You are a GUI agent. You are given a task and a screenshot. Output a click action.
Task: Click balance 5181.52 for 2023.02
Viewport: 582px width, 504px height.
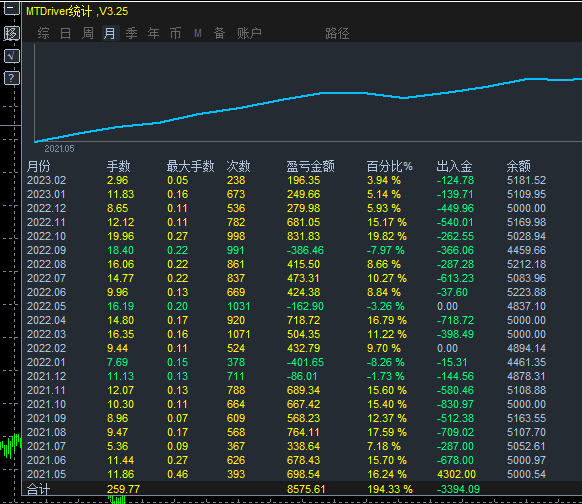527,180
